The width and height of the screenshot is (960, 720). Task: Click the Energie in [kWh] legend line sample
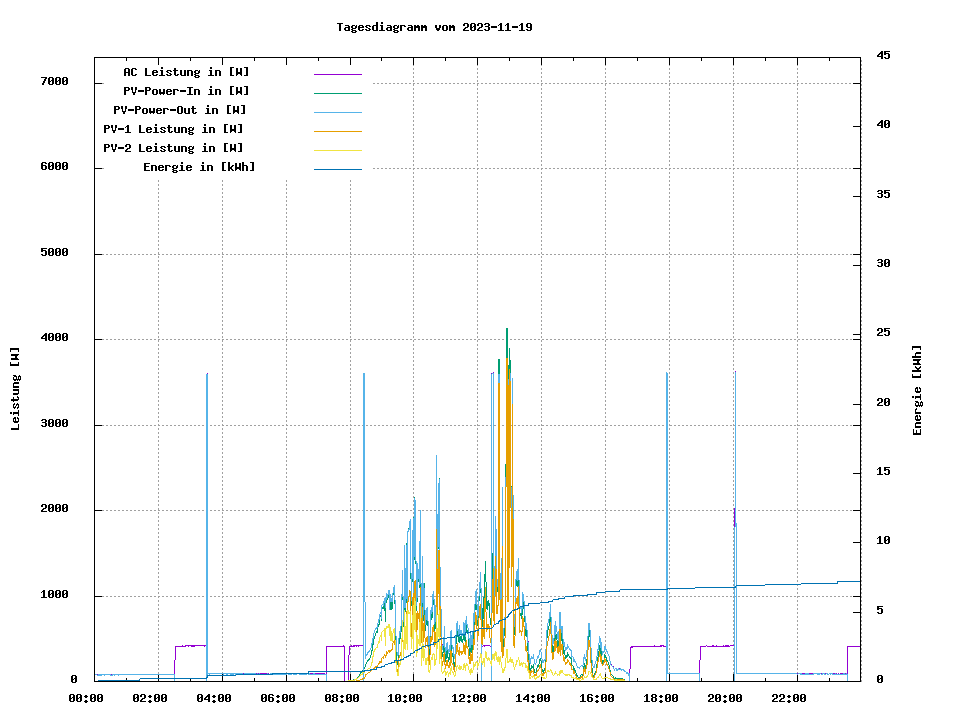[x=337, y=168]
